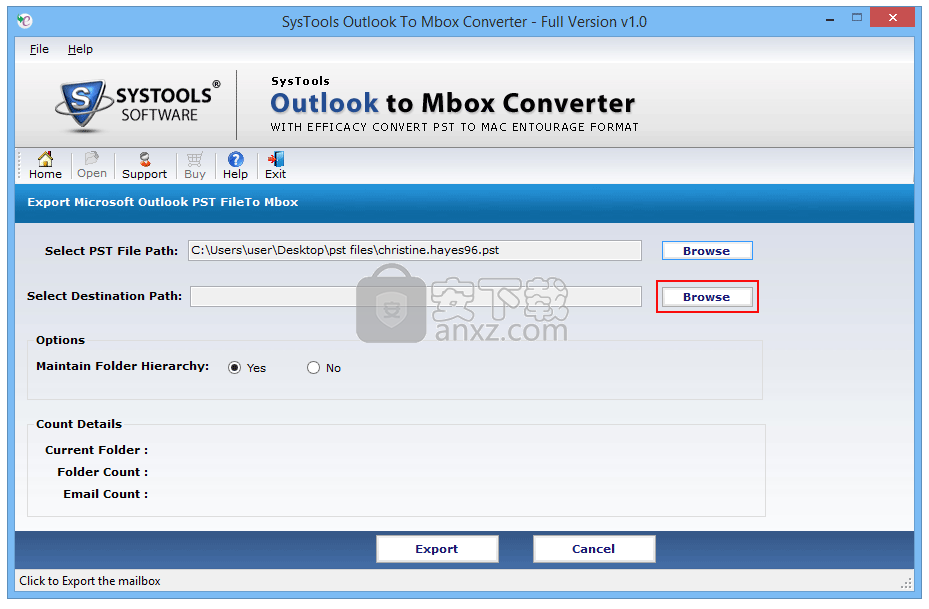Open Help via the question mark icon
The image size is (929, 609).
pyautogui.click(x=235, y=165)
